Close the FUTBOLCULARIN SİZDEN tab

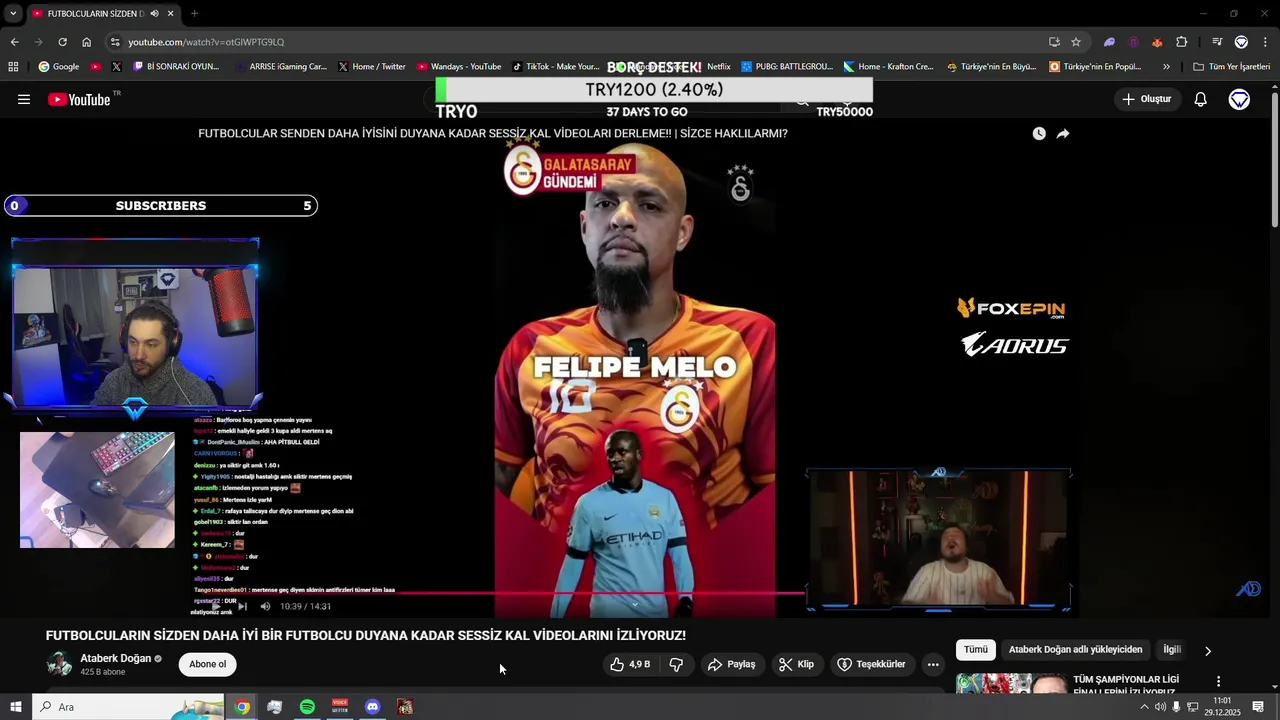171,14
